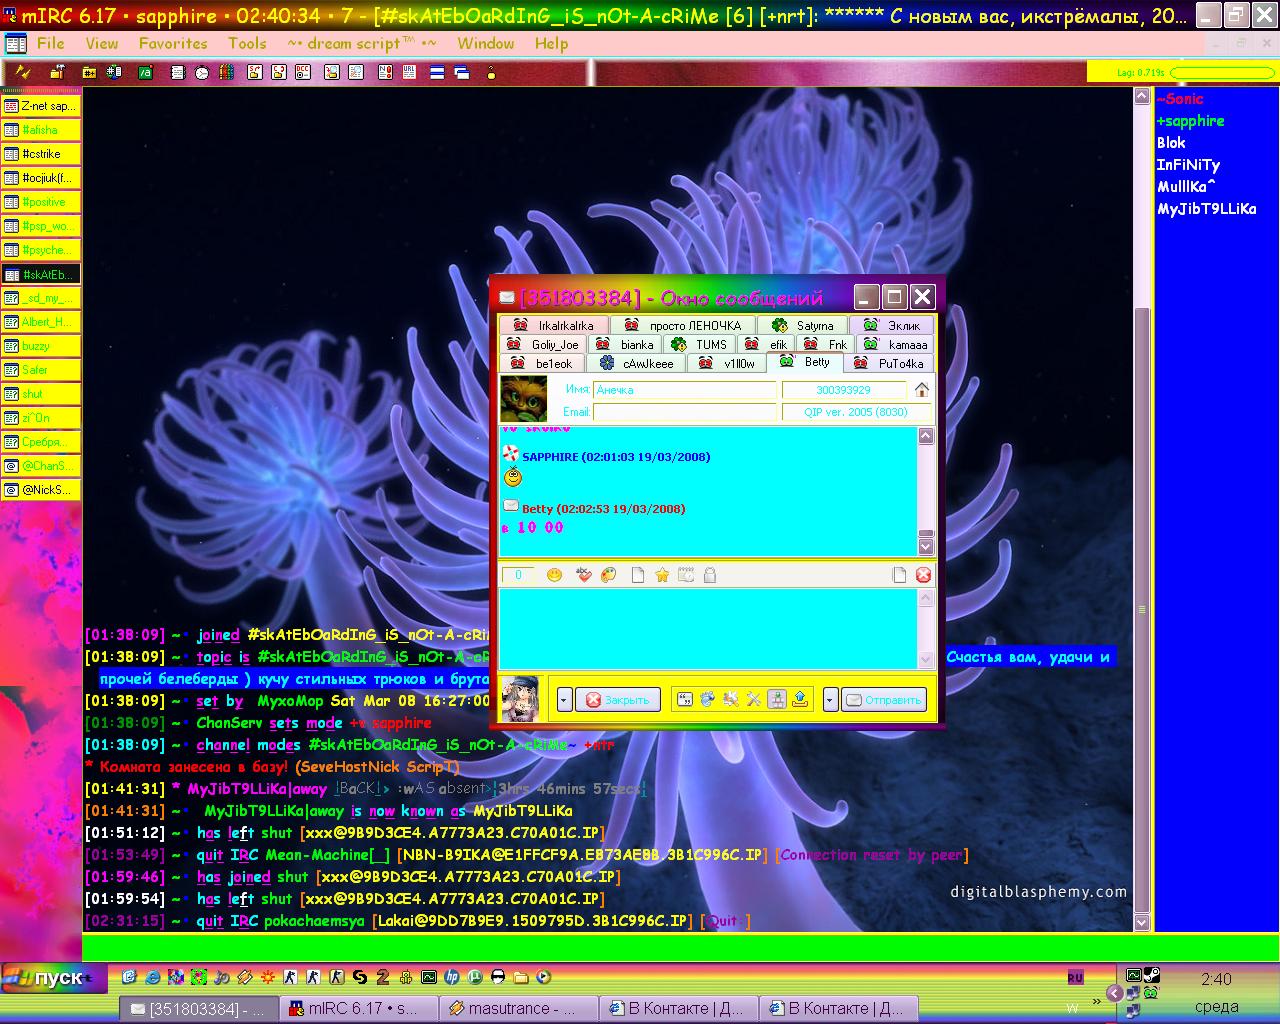Open the smiley picker in the message window
Image resolution: width=1280 pixels, height=1024 pixels.
(554, 575)
